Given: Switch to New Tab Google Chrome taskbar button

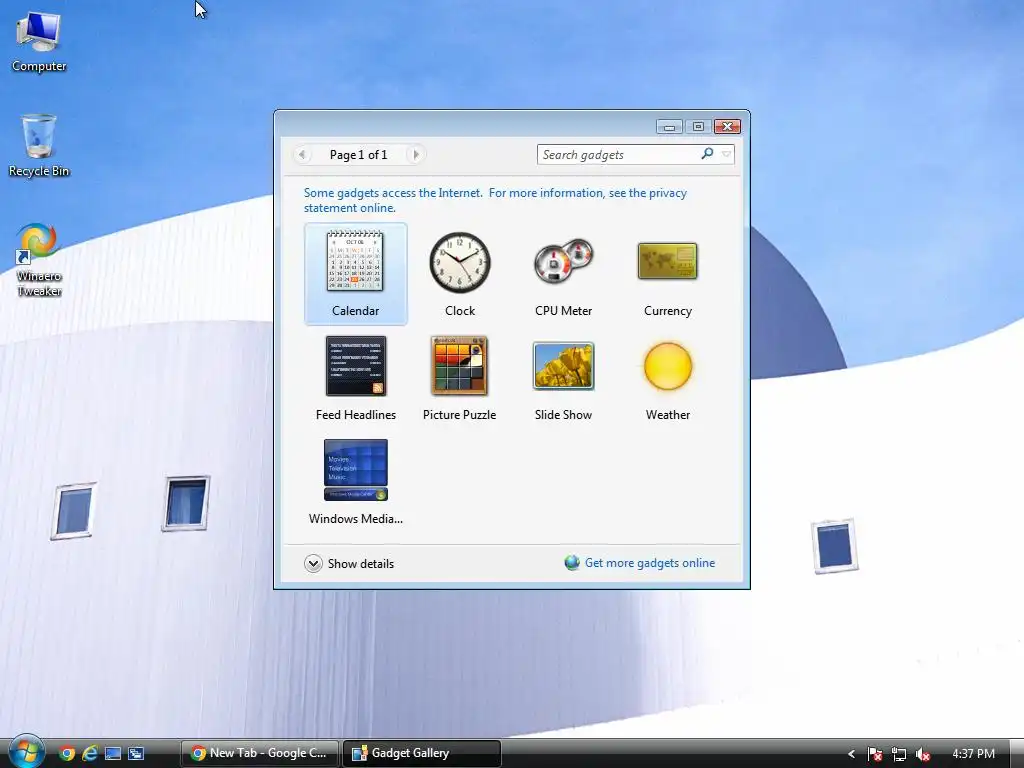Looking at the screenshot, I should tap(259, 753).
